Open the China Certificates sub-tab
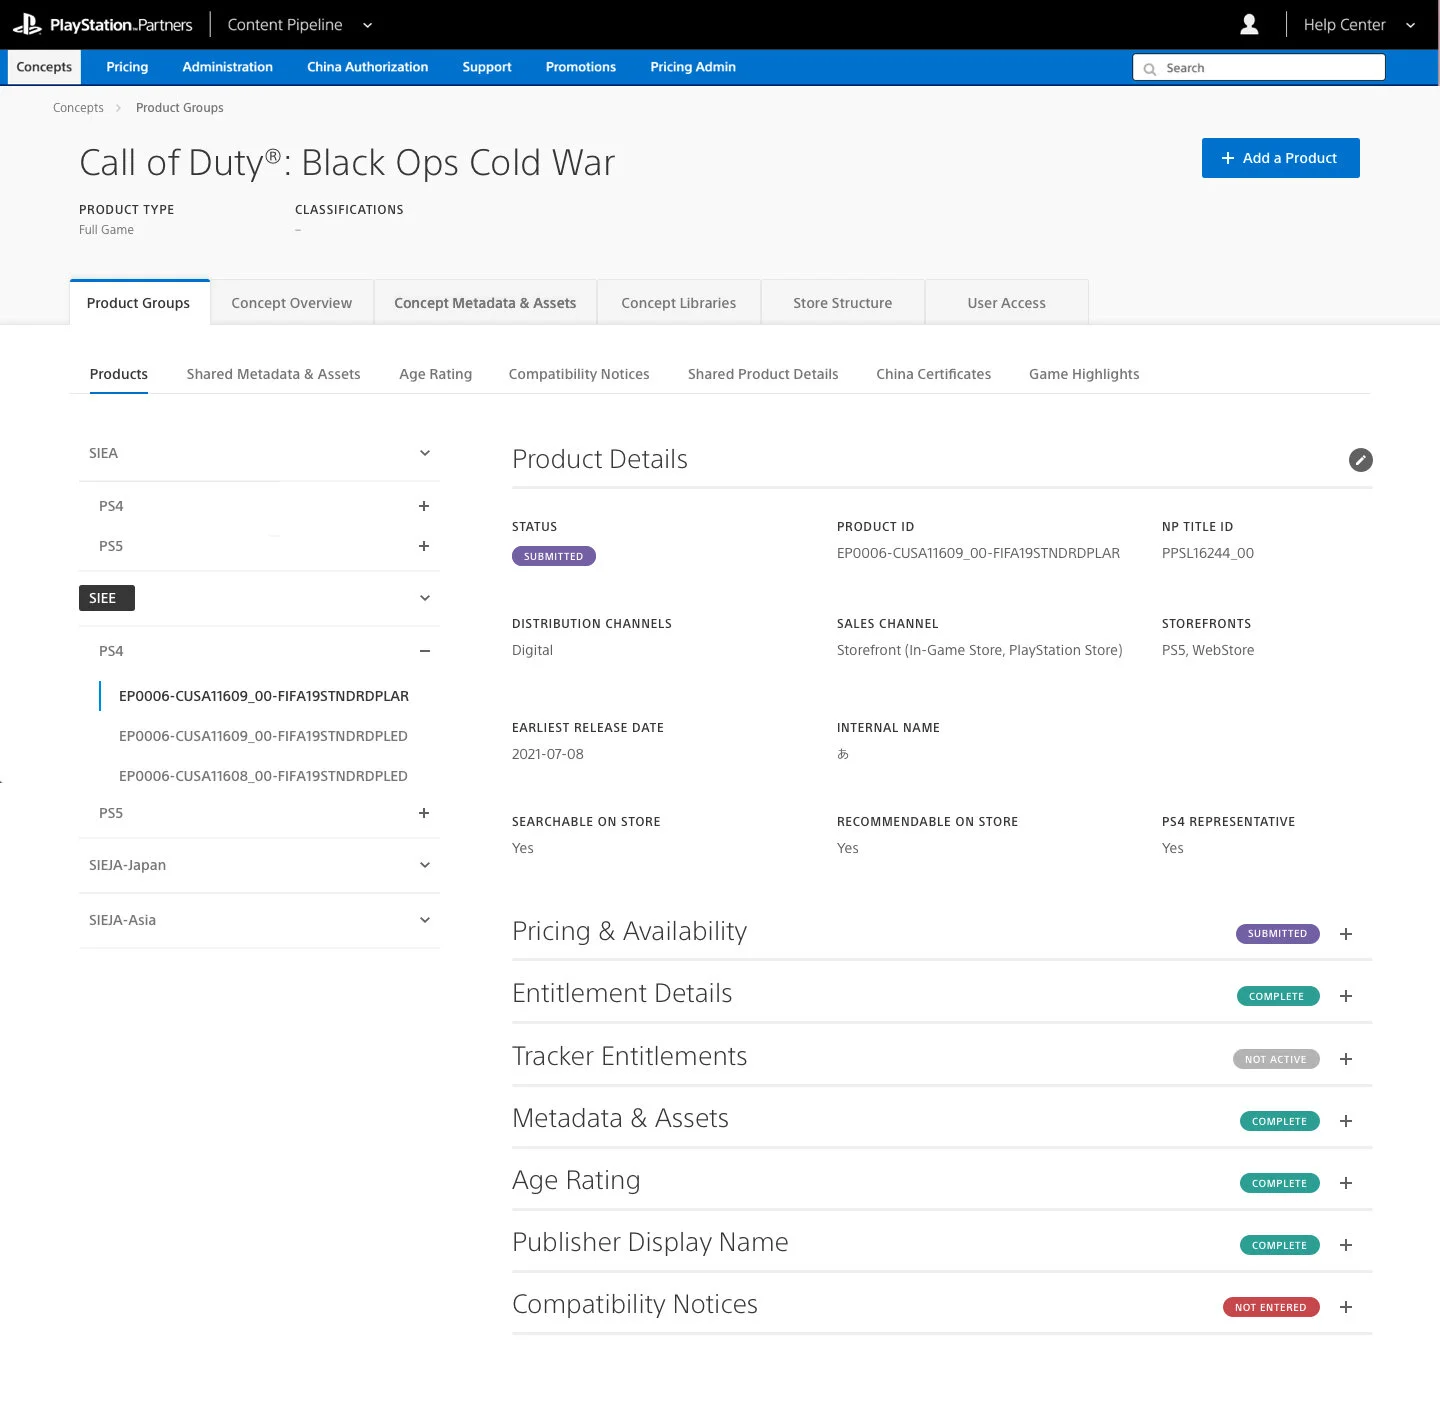 (934, 374)
